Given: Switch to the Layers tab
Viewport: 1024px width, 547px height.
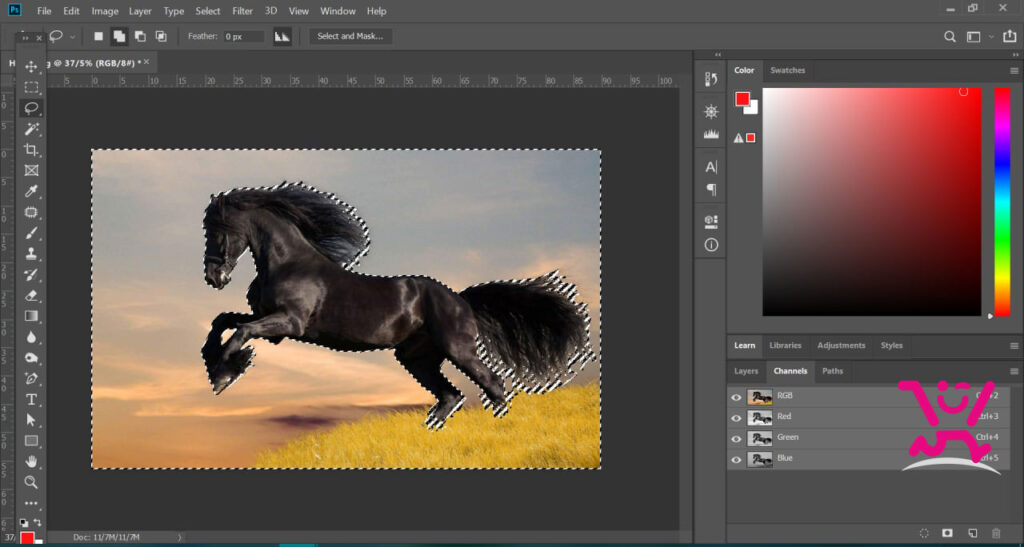Looking at the screenshot, I should 746,371.
